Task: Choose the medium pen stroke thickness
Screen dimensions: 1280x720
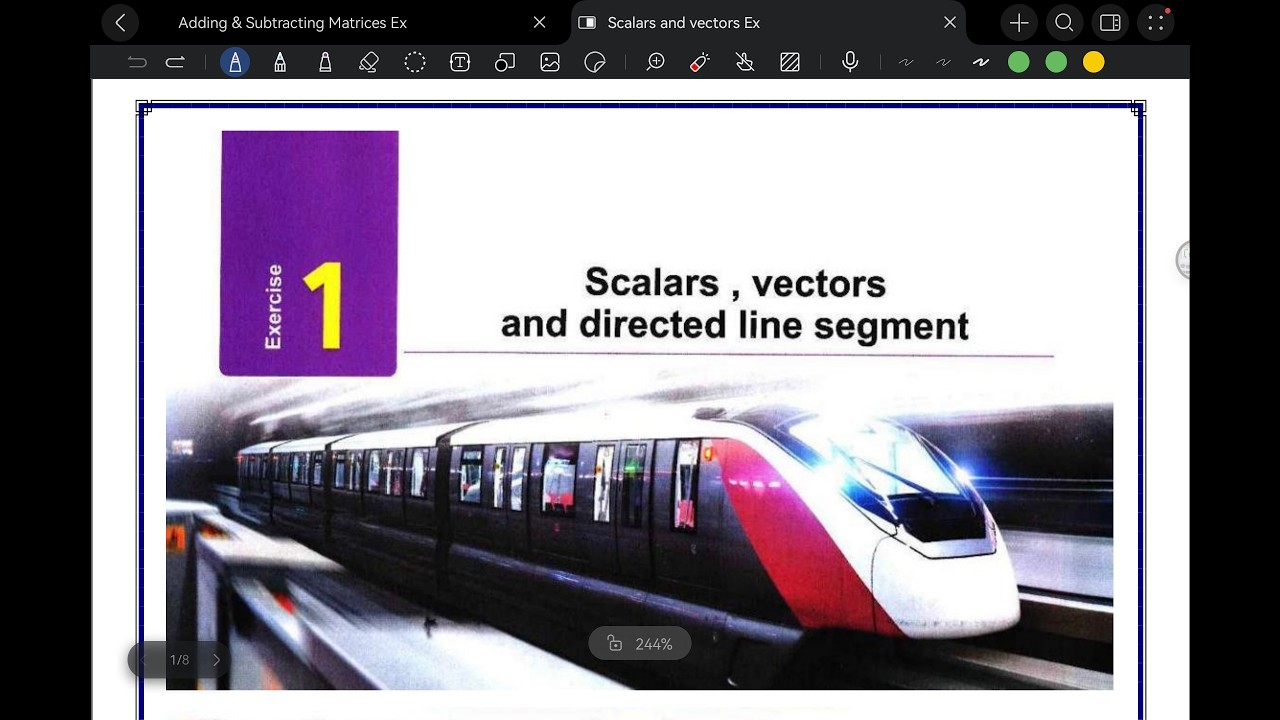Action: click(x=943, y=62)
